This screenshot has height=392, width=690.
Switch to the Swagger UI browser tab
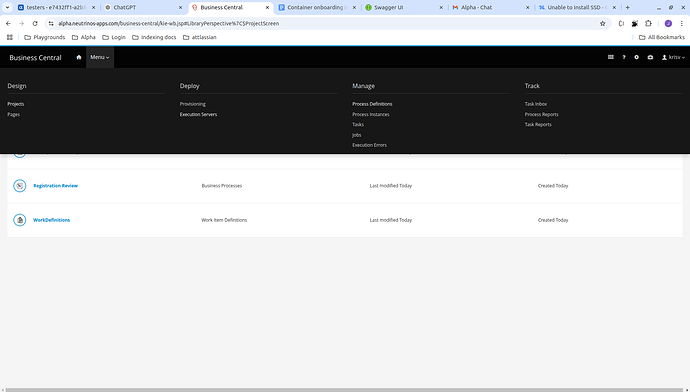[403, 7]
